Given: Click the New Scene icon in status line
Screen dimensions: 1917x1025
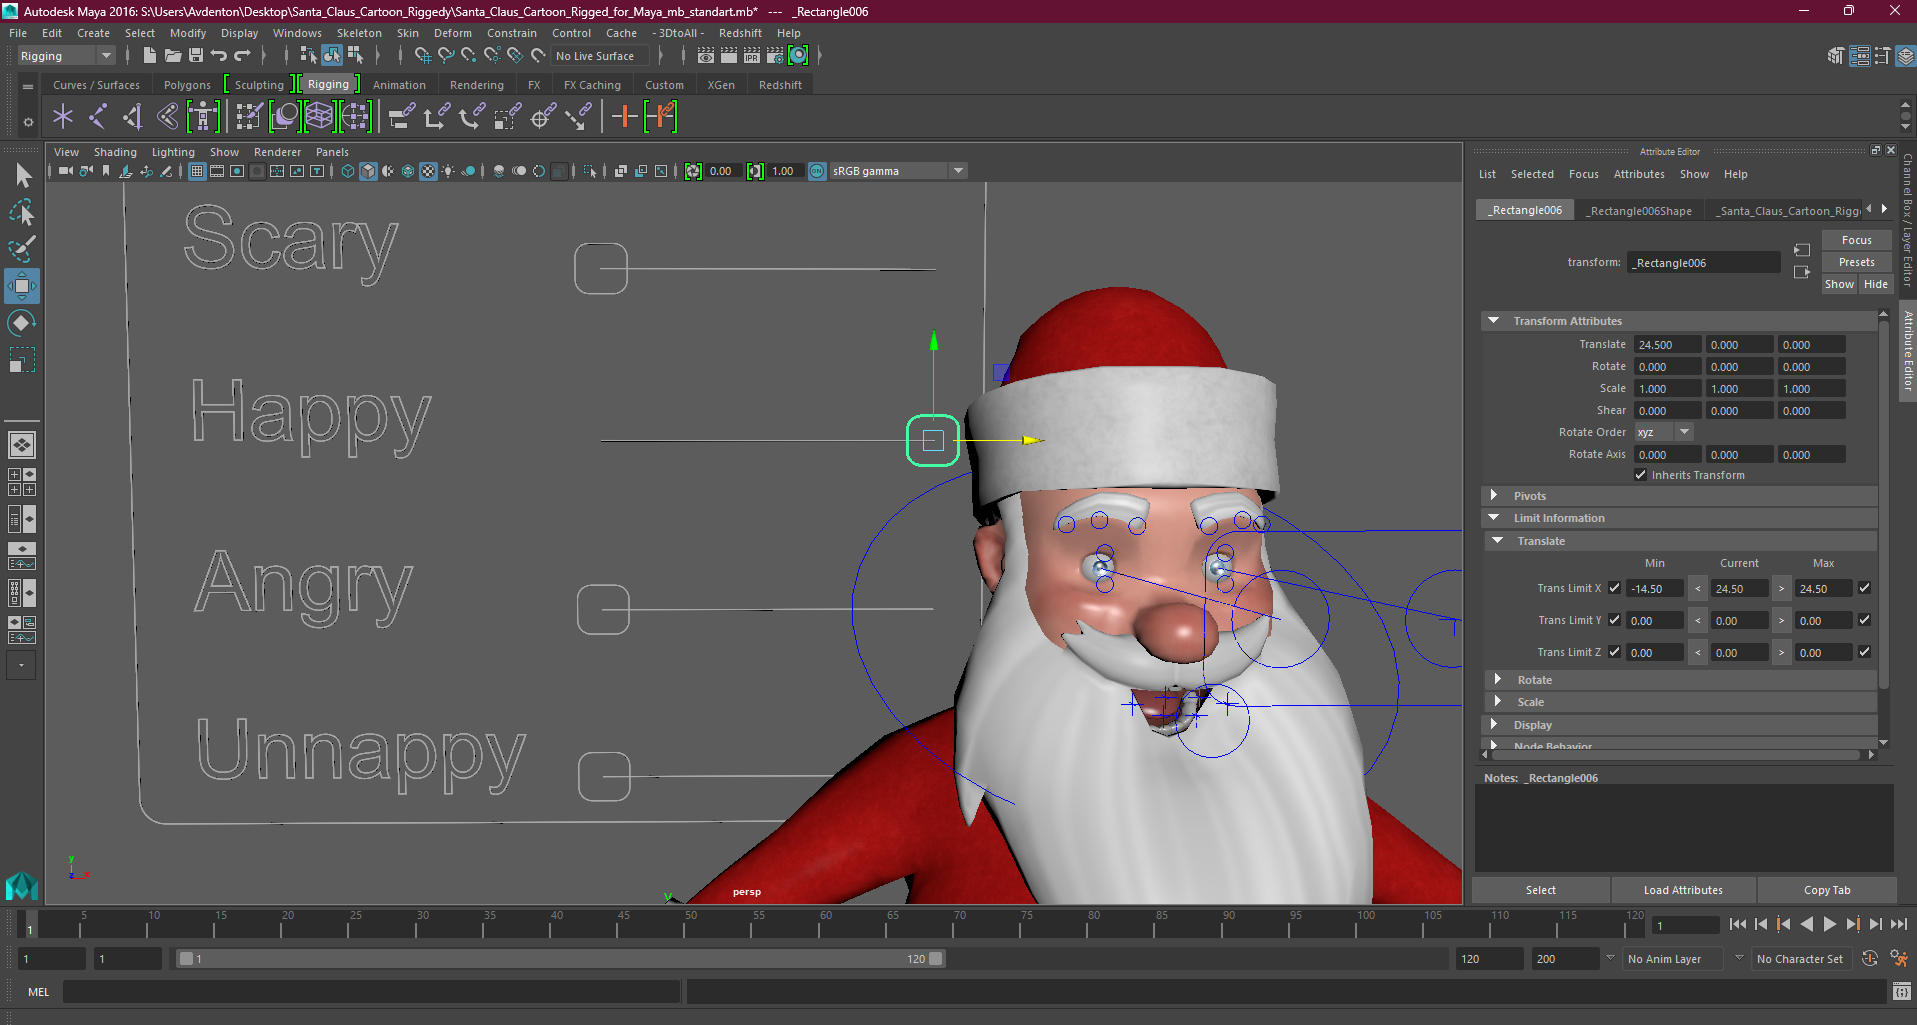Looking at the screenshot, I should 149,56.
